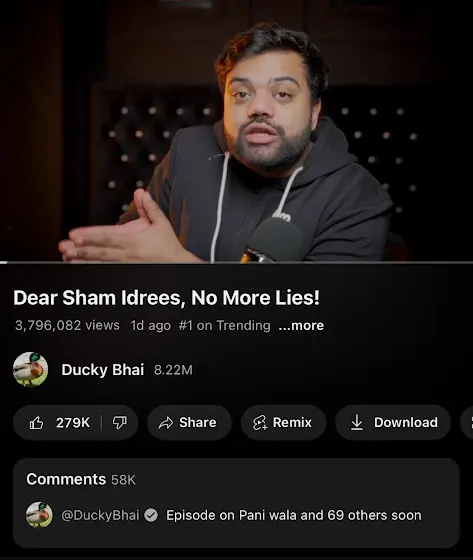This screenshot has height=560, width=473.
Task: Seek using the video progress bar
Action: pyautogui.click(x=236, y=262)
